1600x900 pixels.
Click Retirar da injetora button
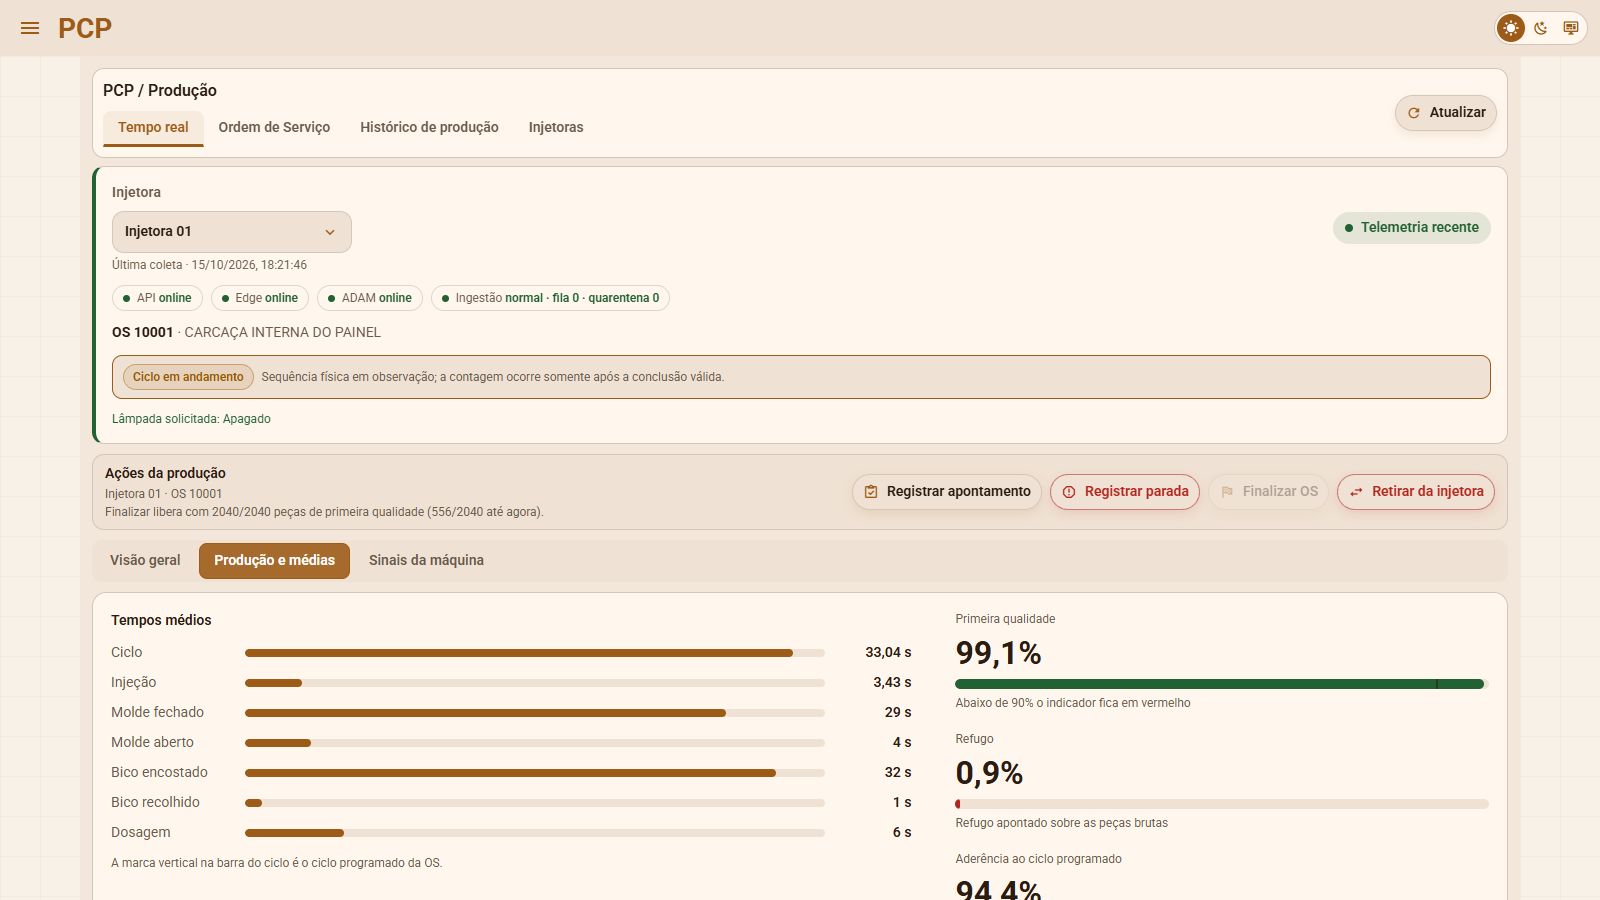[x=1416, y=492]
